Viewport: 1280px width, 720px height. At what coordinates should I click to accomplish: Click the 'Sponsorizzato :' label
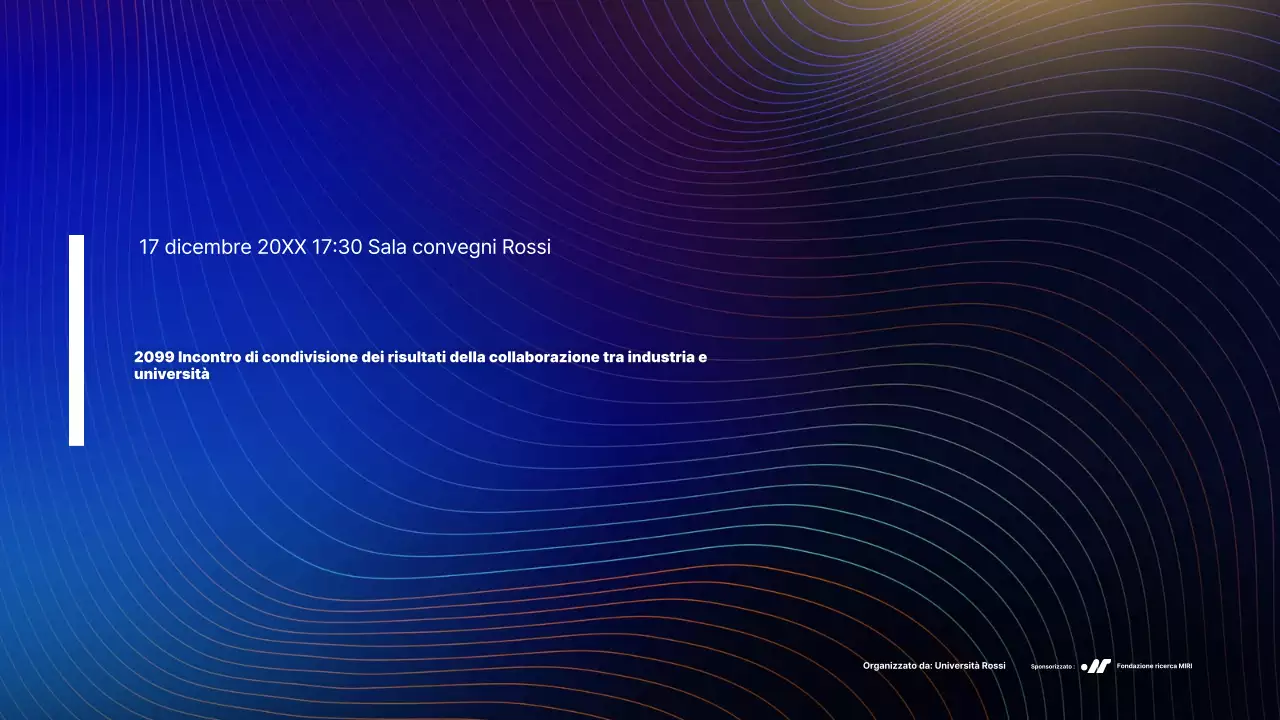1052,666
